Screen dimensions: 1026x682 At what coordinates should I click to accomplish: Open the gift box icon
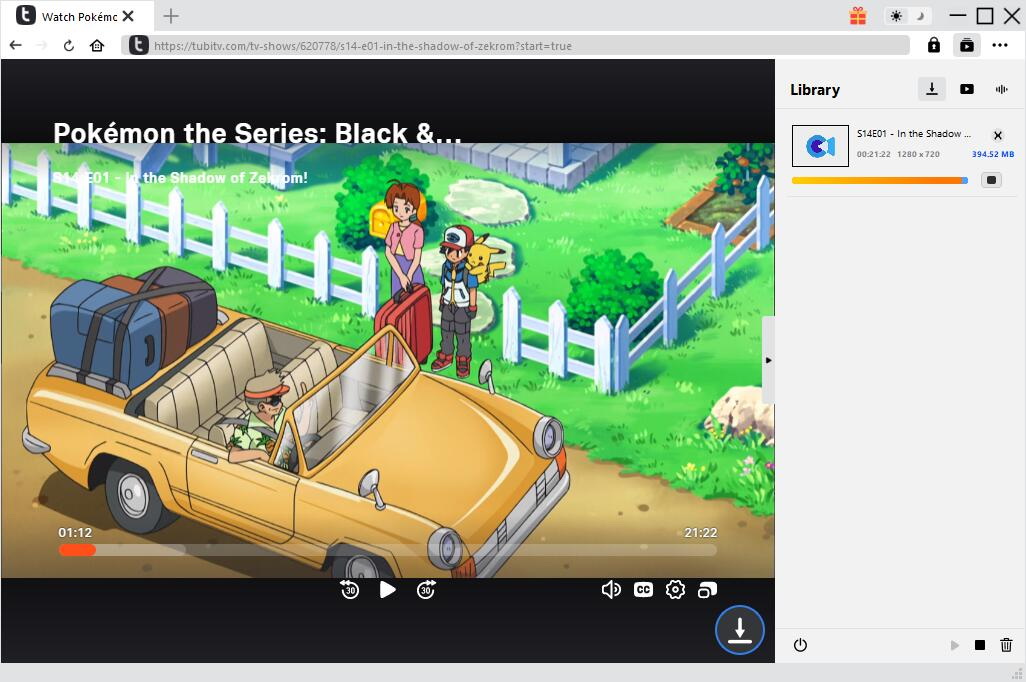coord(858,16)
